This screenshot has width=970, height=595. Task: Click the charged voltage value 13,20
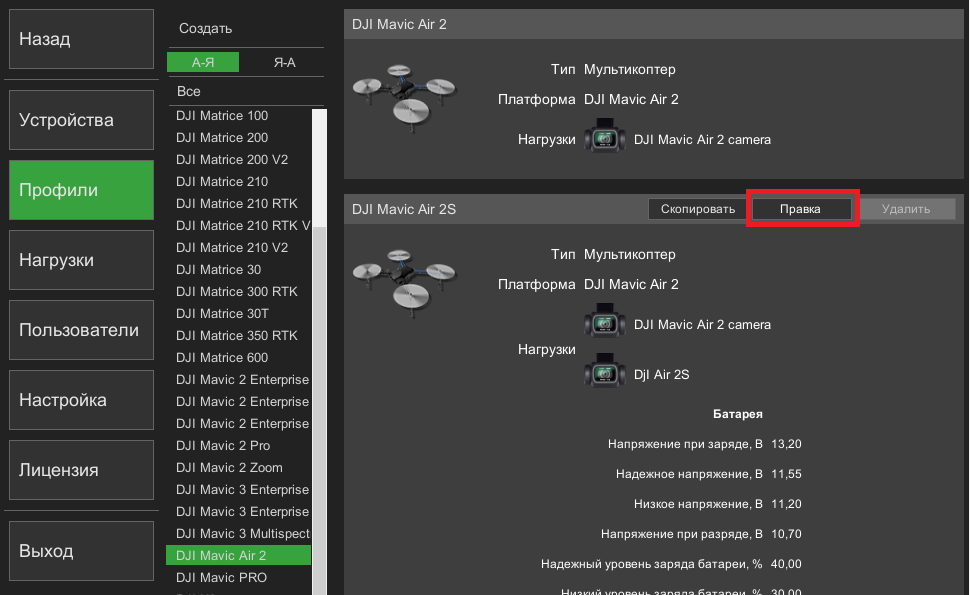(786, 444)
